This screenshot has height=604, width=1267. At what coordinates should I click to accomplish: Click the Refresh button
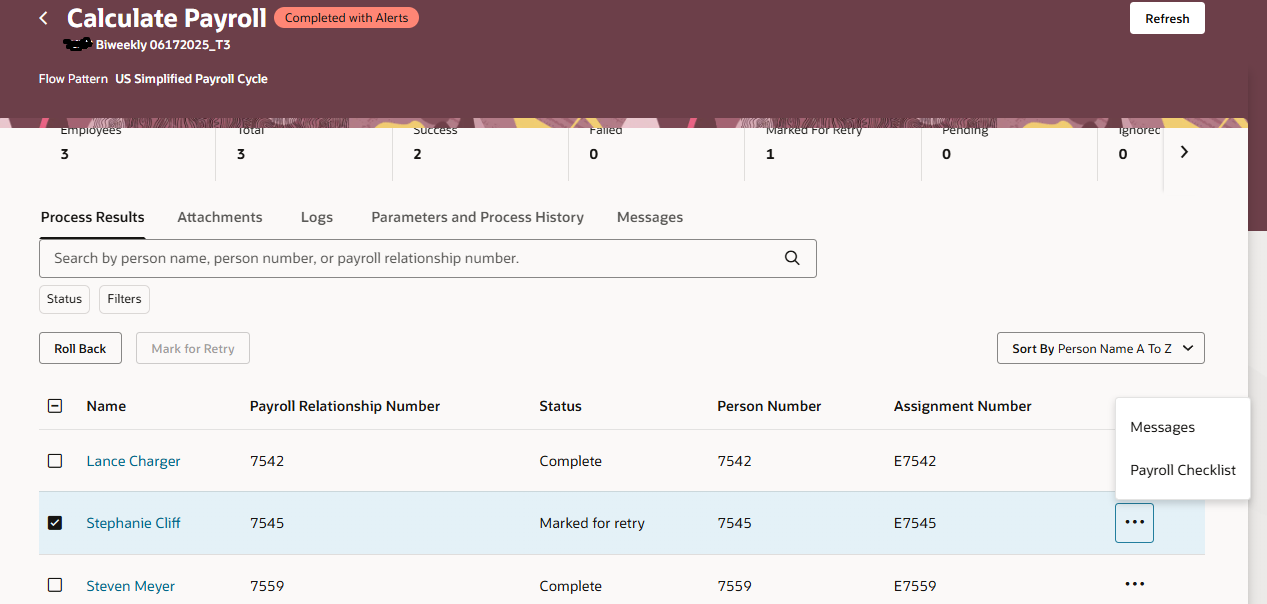(1166, 17)
